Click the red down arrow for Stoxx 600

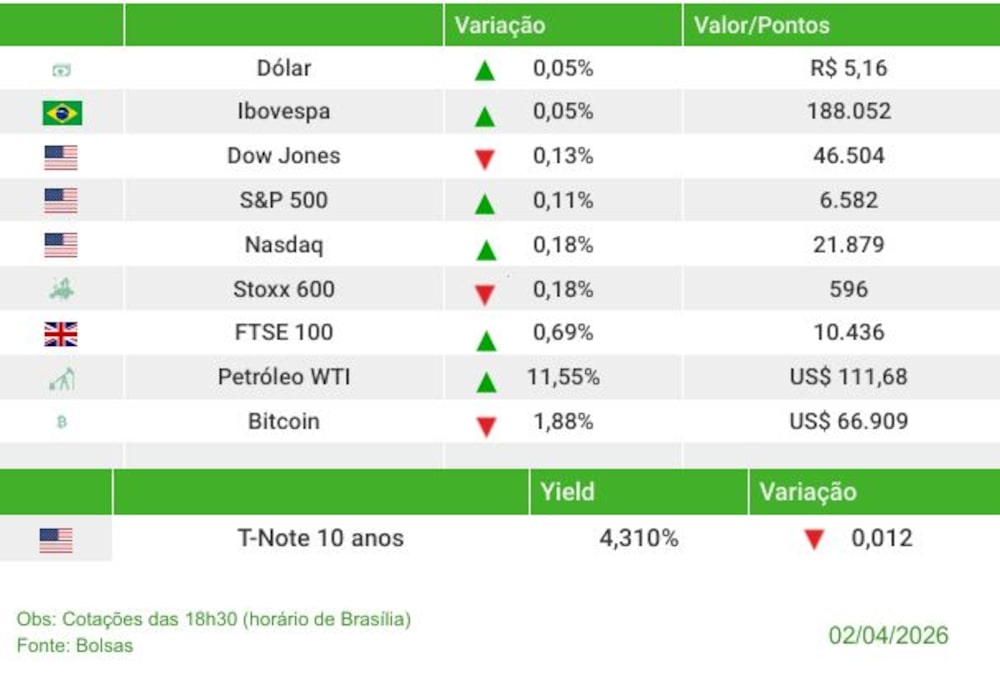[x=486, y=294]
